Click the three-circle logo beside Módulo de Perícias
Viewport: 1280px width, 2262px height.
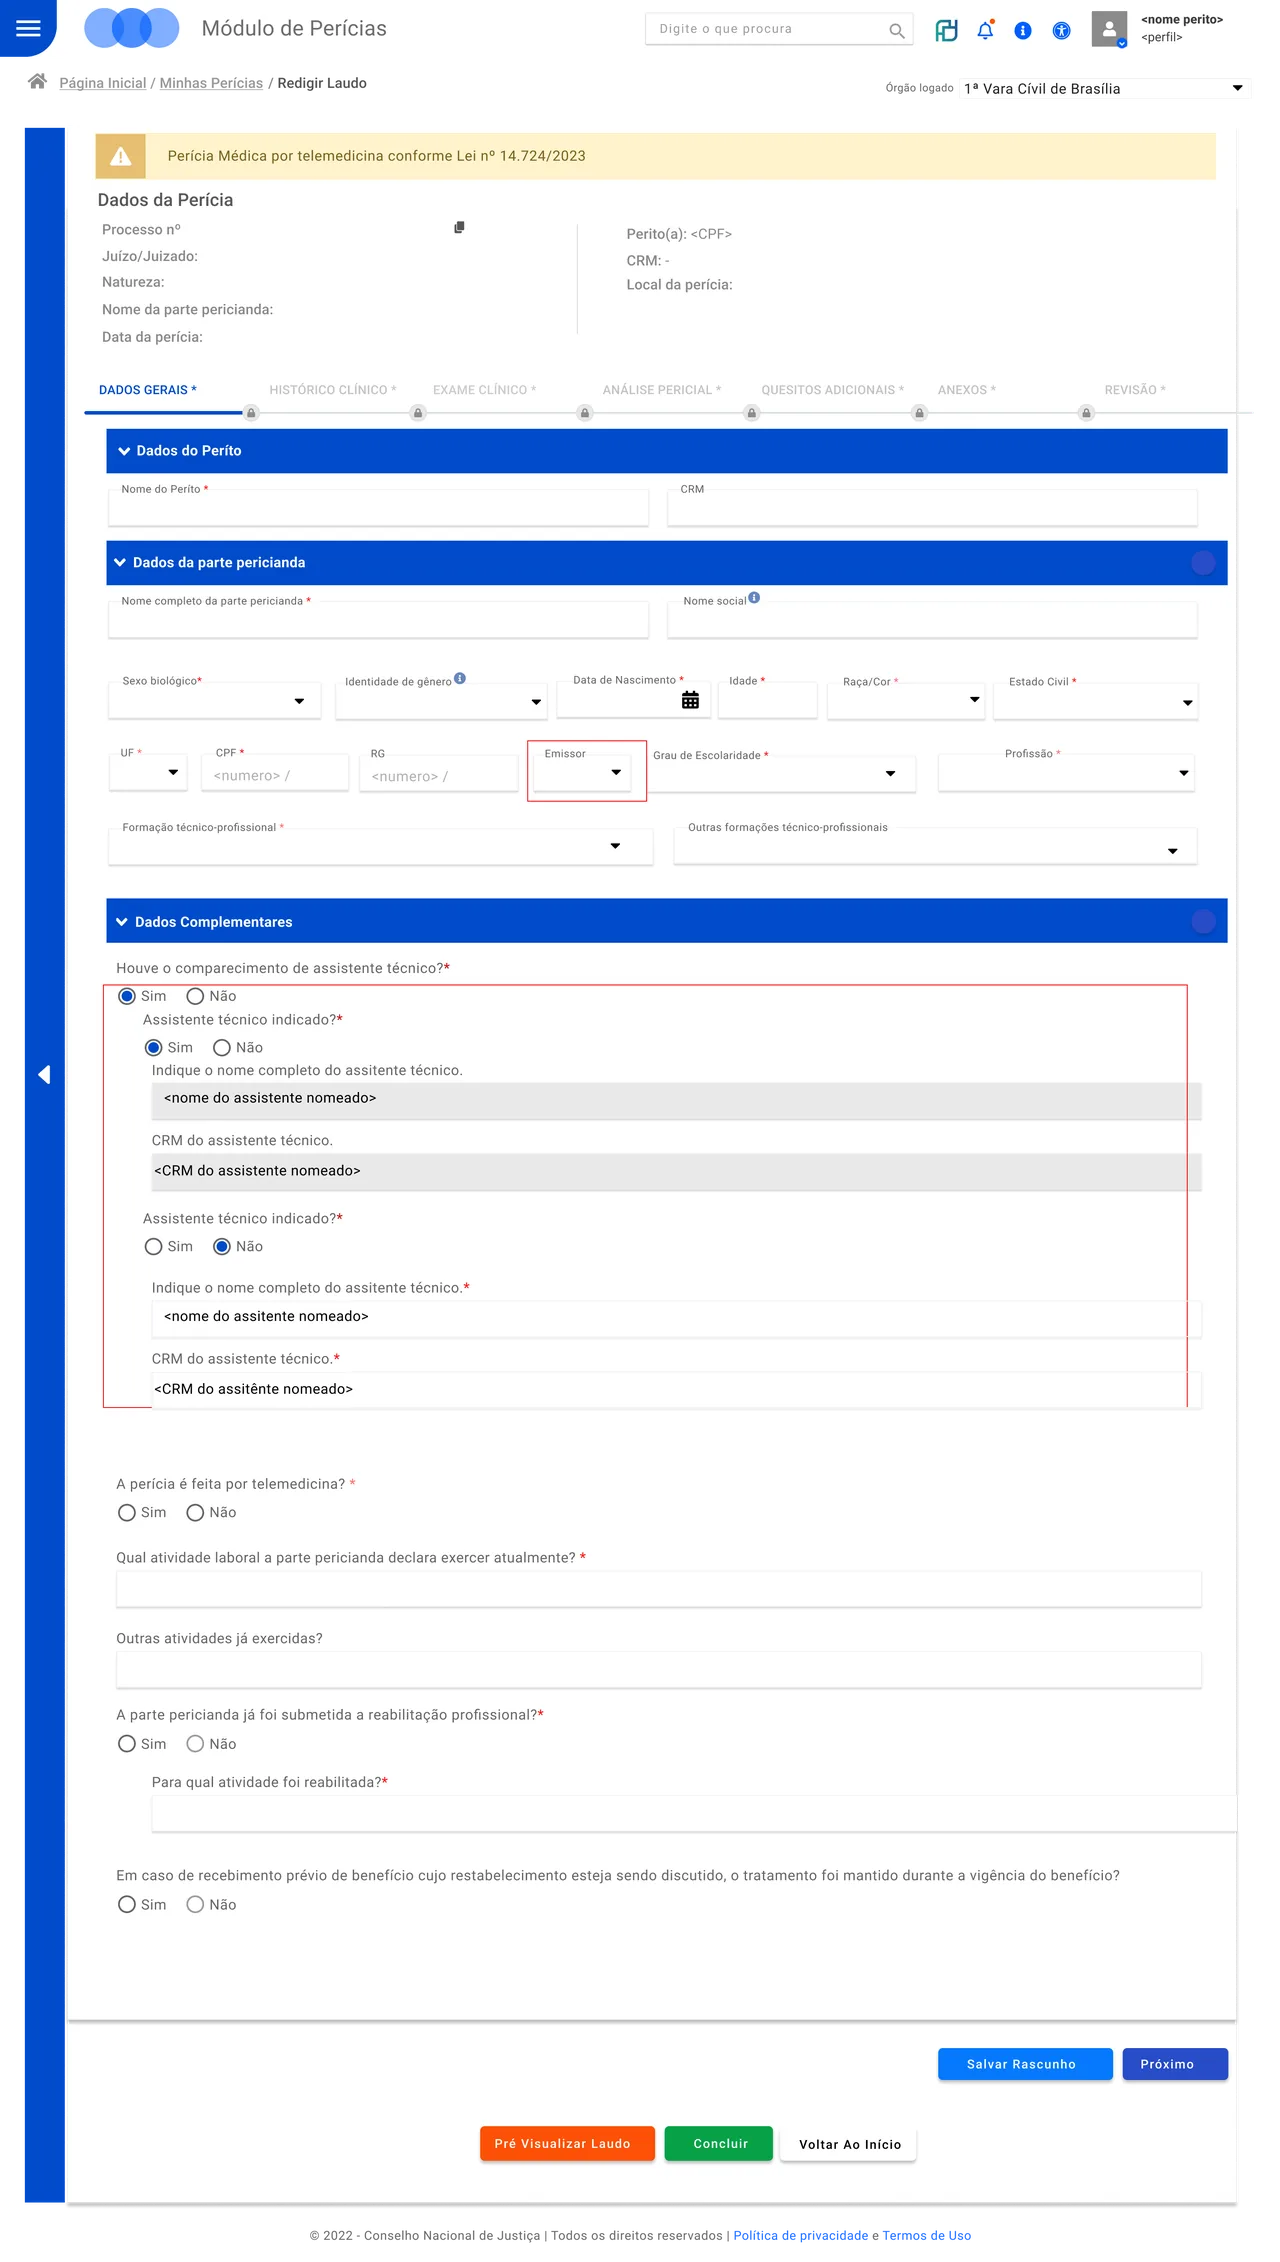[131, 28]
